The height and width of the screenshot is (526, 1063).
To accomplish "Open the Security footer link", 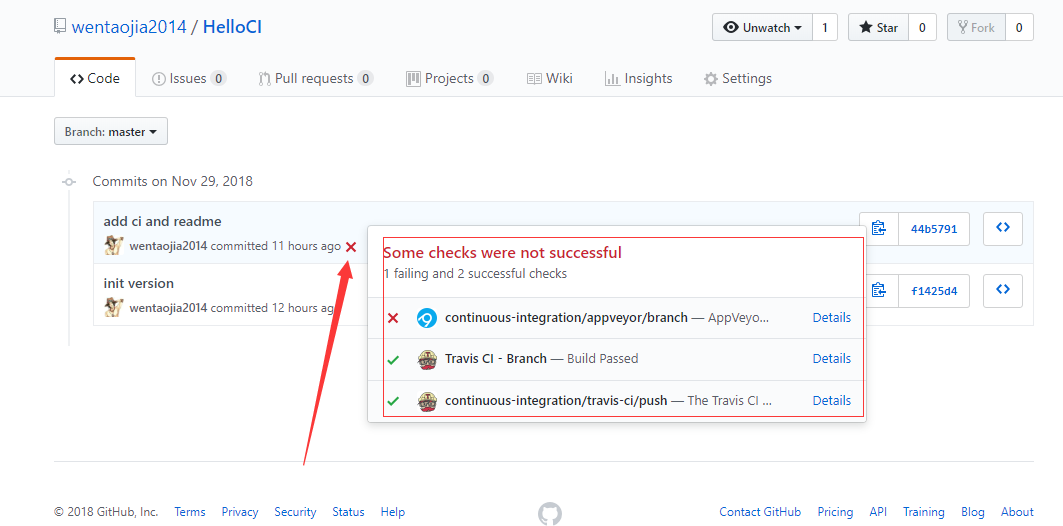I will tap(296, 512).
